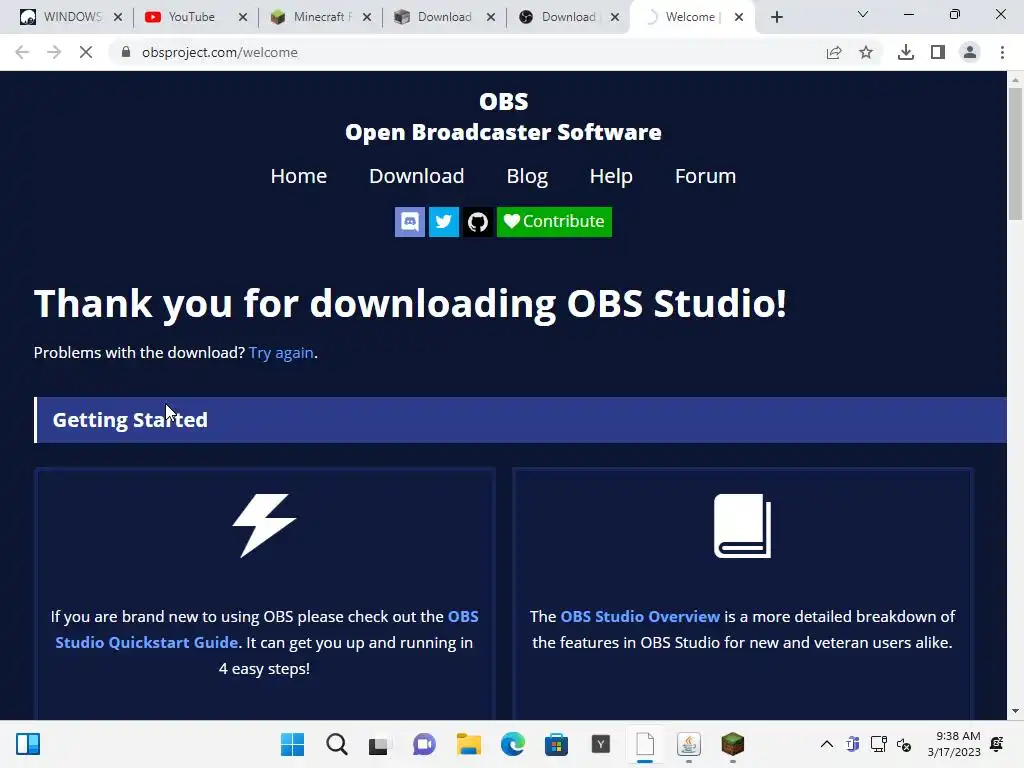Open the taskbar icon with the letter Y

601,744
